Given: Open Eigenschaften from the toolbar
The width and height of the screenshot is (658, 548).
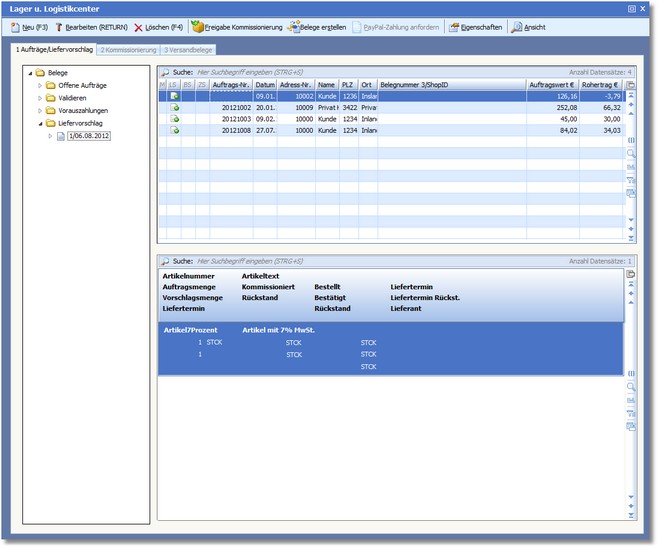Looking at the screenshot, I should [453, 27].
